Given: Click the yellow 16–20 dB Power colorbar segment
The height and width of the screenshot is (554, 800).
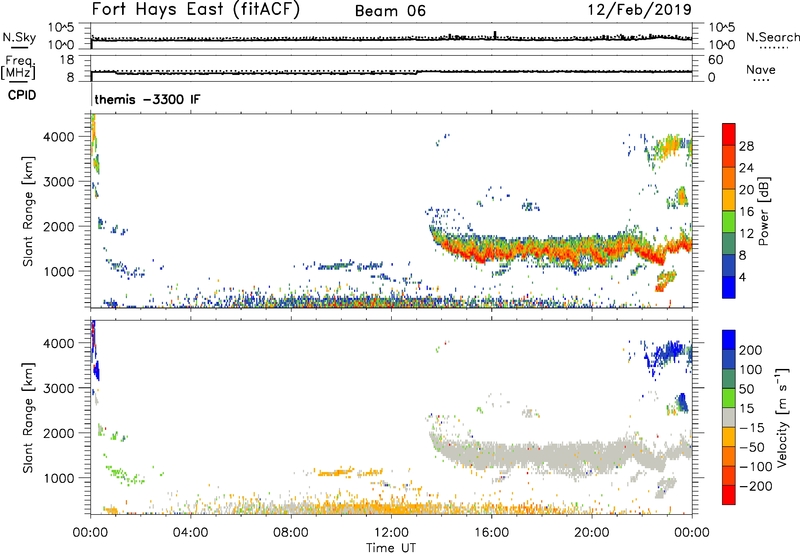Looking at the screenshot, I should pos(729,199).
